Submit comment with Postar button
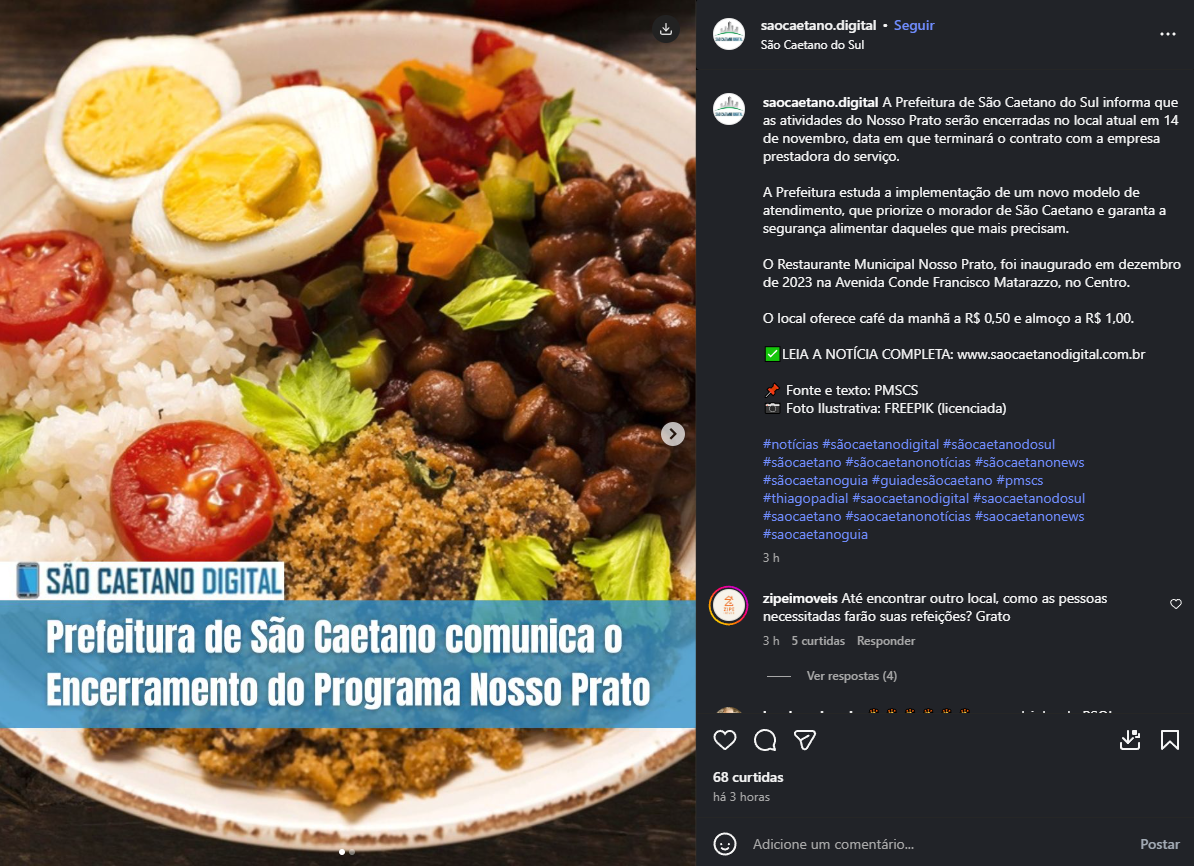 [1160, 844]
